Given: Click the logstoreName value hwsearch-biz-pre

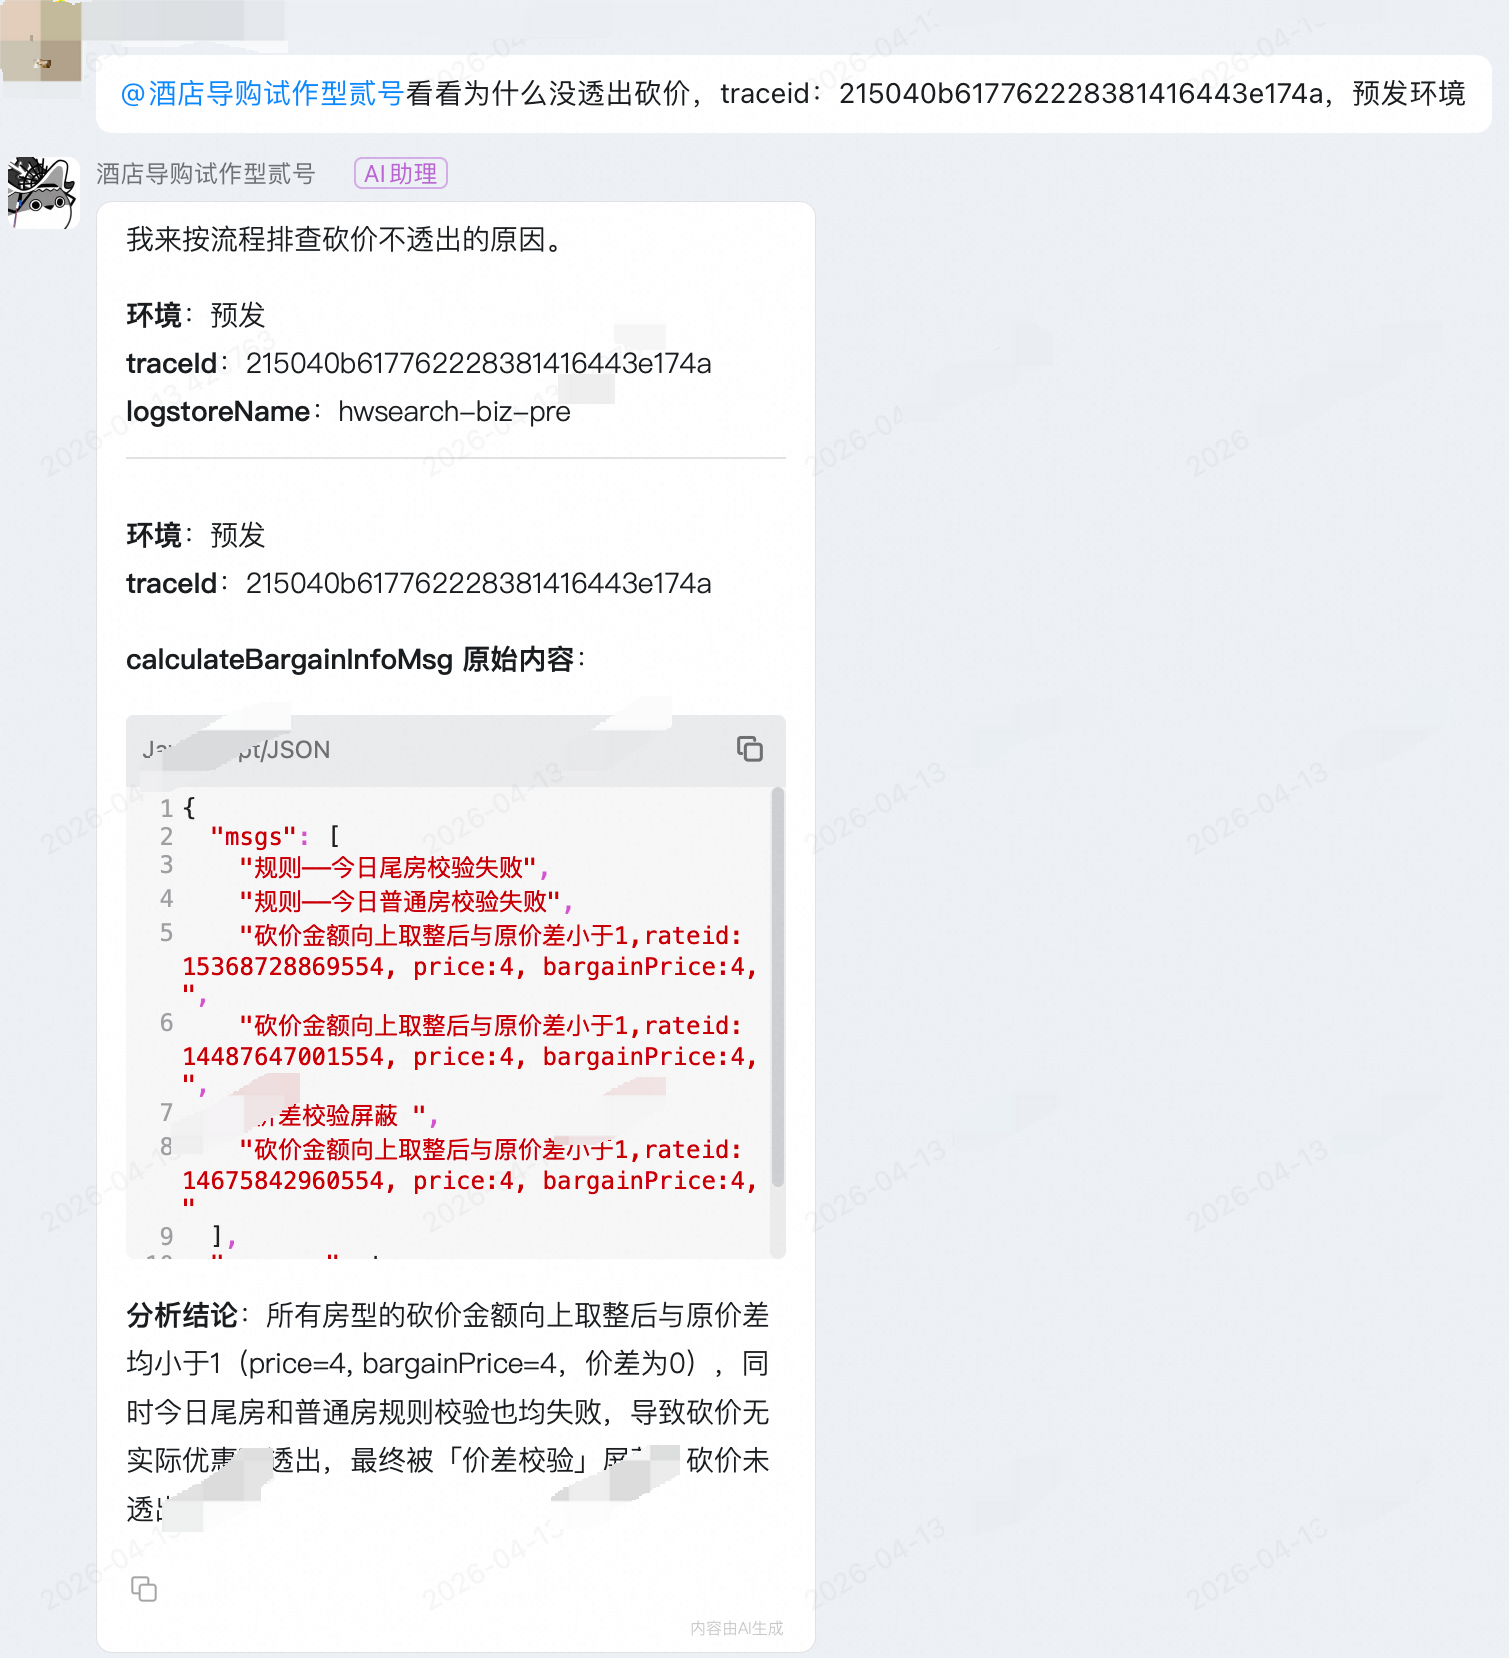Looking at the screenshot, I should (454, 412).
